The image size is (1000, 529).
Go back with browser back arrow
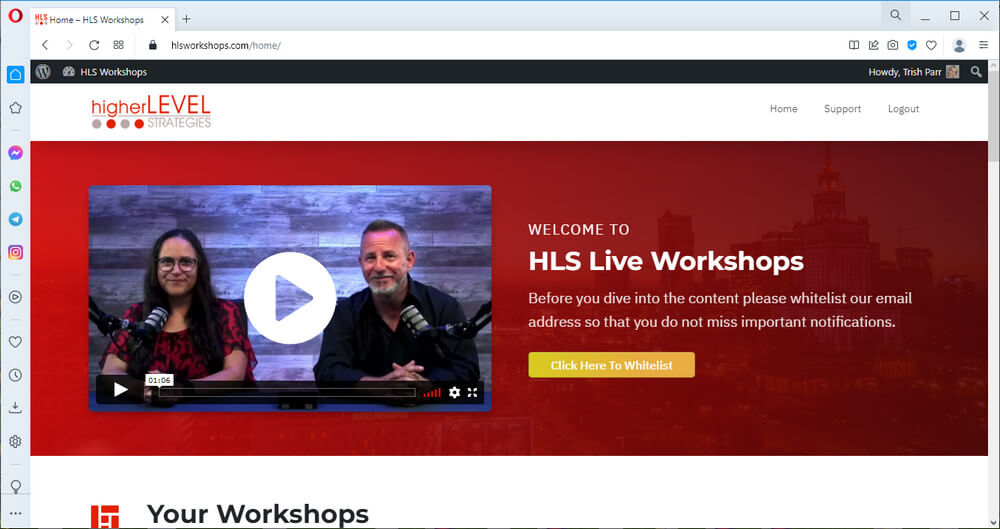(x=45, y=45)
